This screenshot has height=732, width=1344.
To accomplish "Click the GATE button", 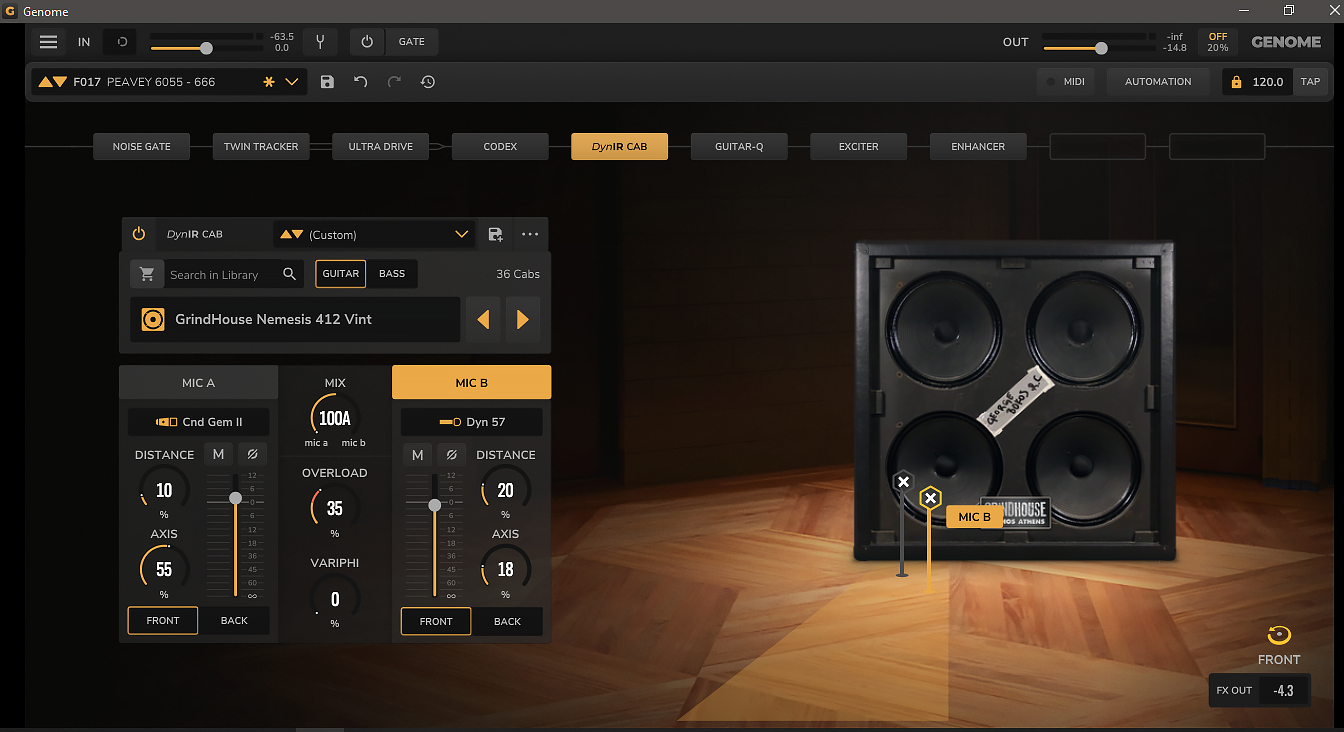I will (412, 42).
